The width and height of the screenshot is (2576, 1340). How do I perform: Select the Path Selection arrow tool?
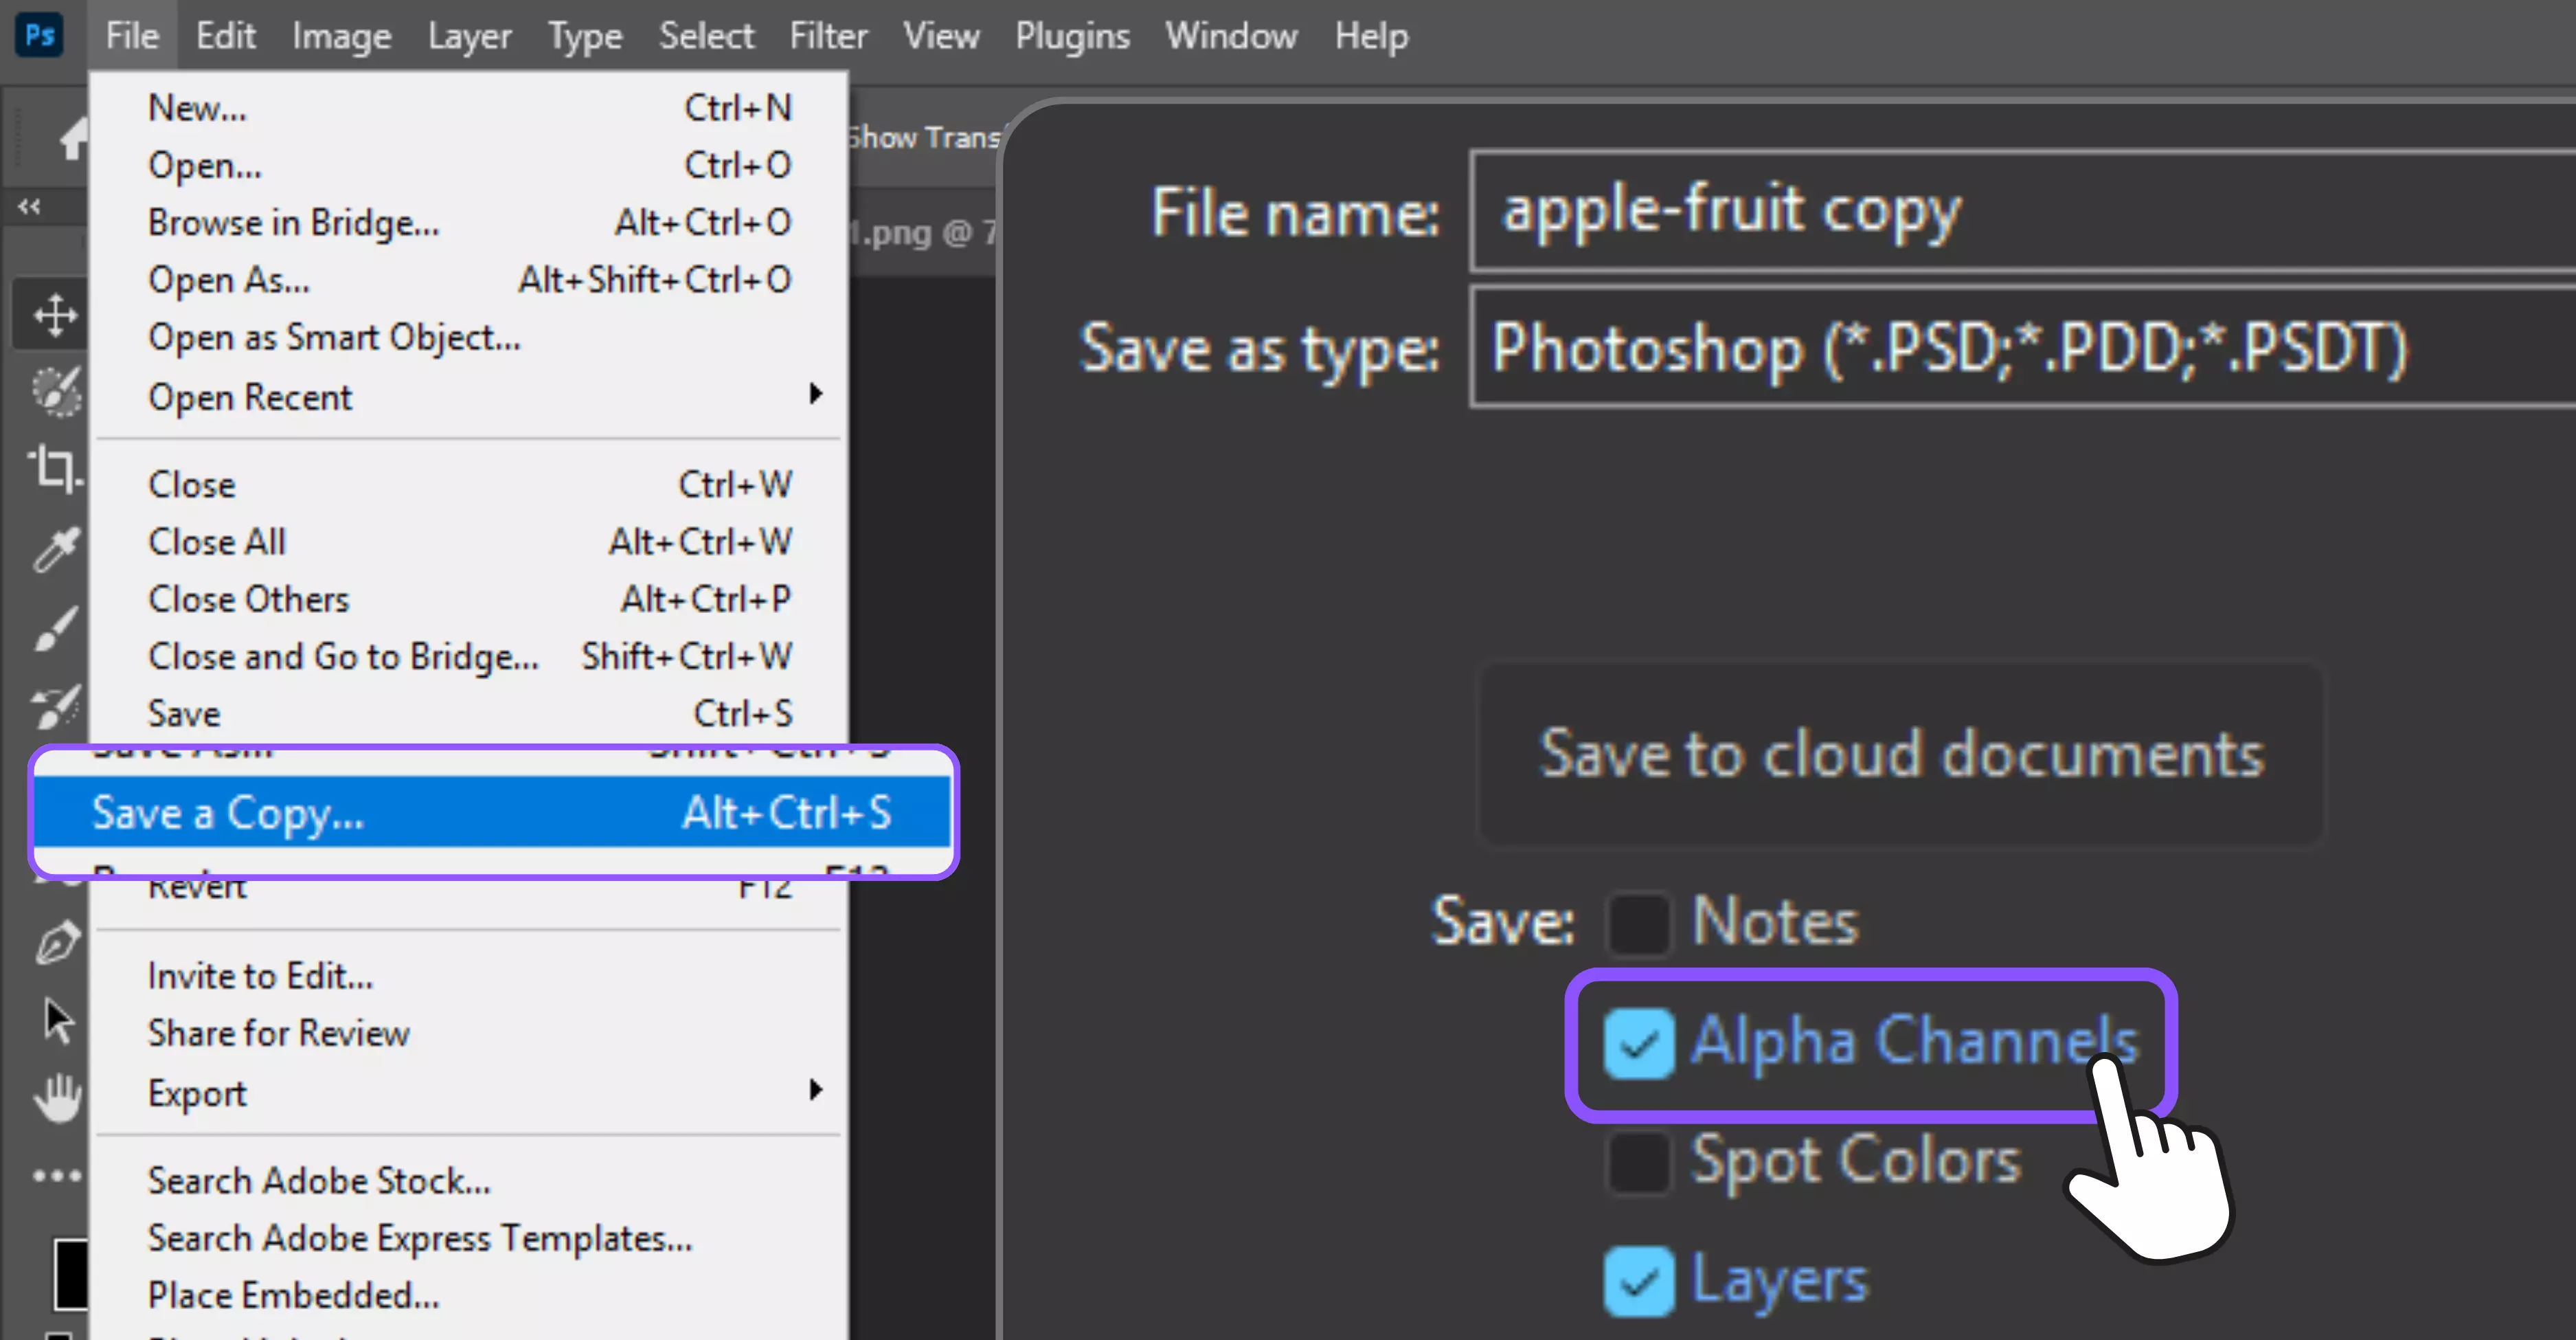click(x=58, y=1021)
